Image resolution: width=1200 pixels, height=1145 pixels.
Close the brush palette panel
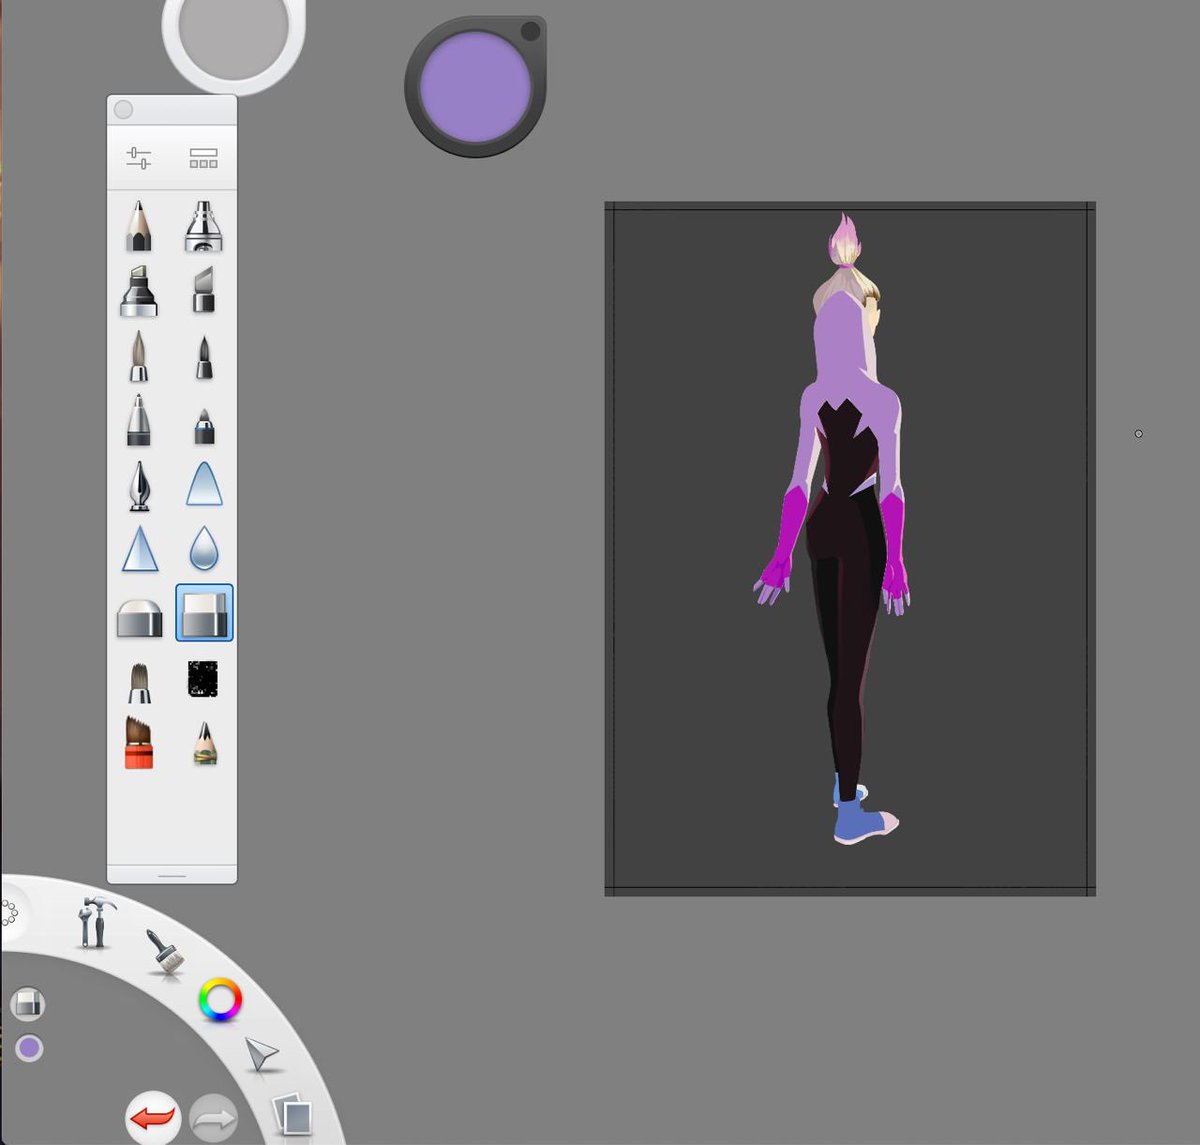pos(124,110)
